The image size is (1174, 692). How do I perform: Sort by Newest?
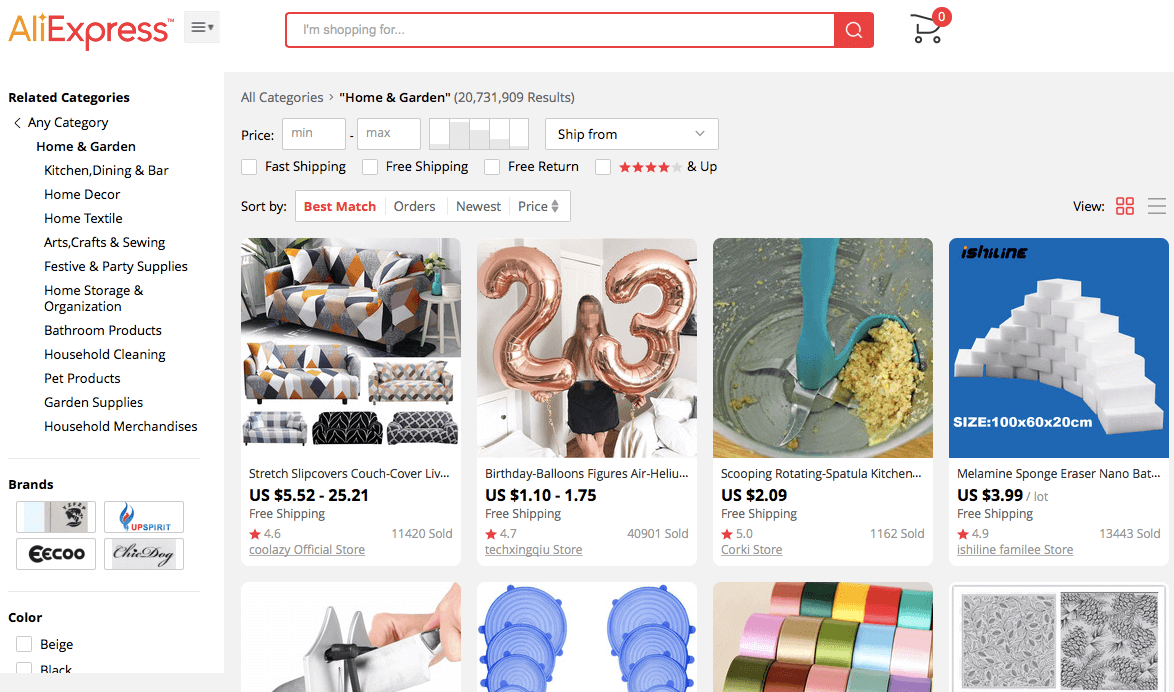478,206
